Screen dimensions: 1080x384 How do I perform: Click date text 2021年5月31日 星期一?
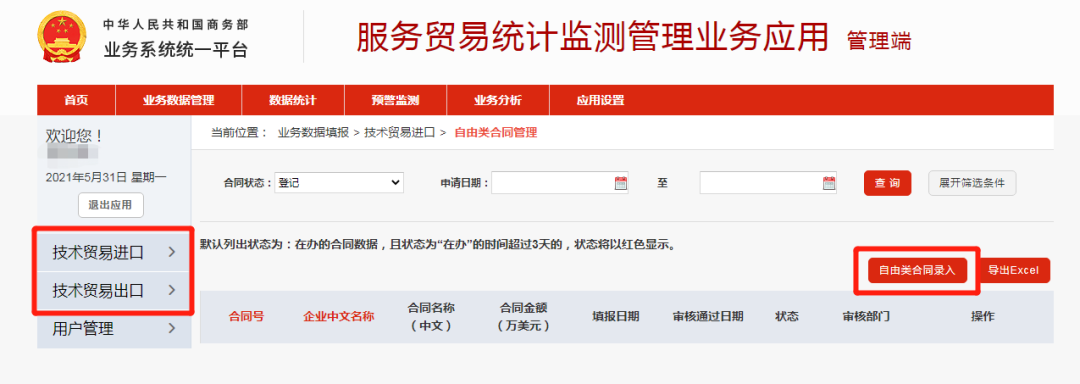(106, 177)
